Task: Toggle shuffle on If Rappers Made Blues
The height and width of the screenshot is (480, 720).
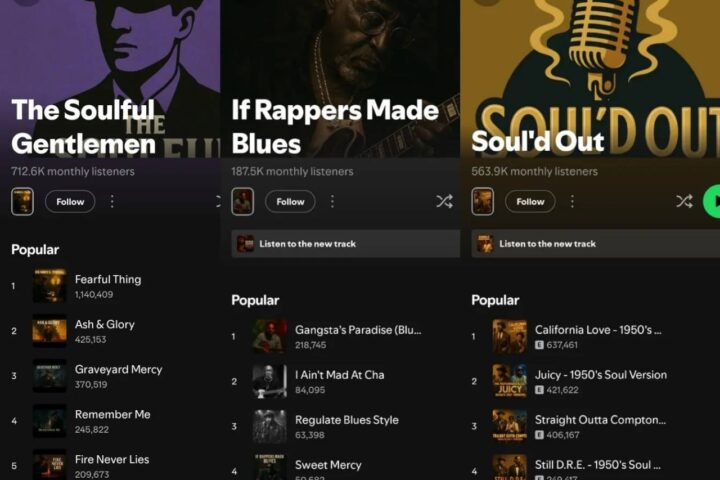Action: point(444,201)
